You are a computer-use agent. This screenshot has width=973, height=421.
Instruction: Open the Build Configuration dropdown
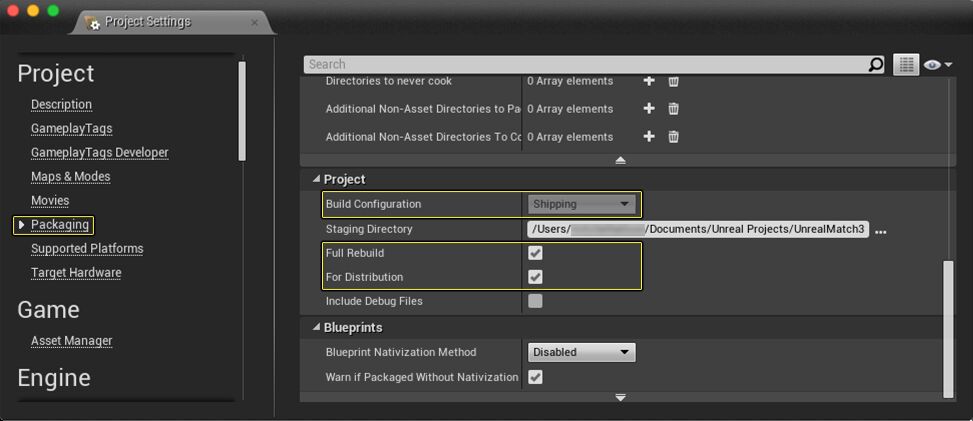click(581, 204)
